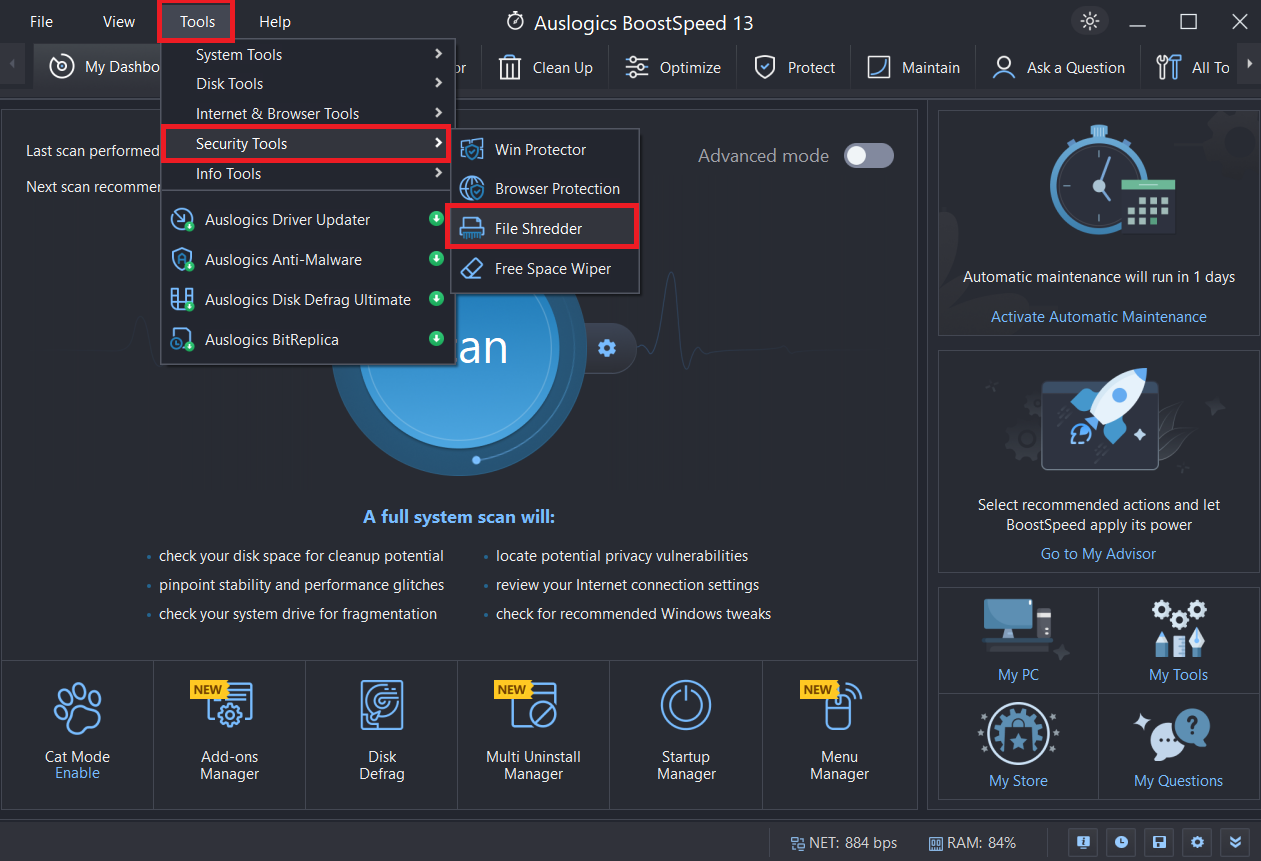Open the My Store tile

point(1018,746)
